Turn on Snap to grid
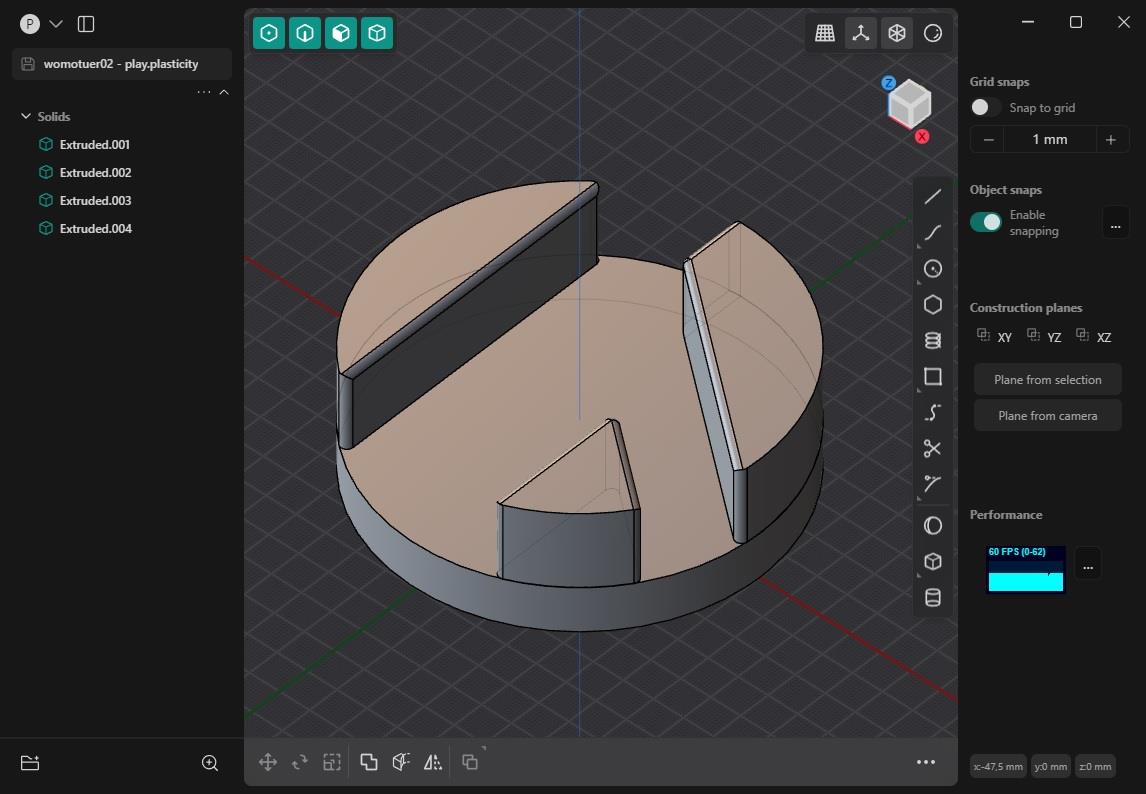 point(985,108)
